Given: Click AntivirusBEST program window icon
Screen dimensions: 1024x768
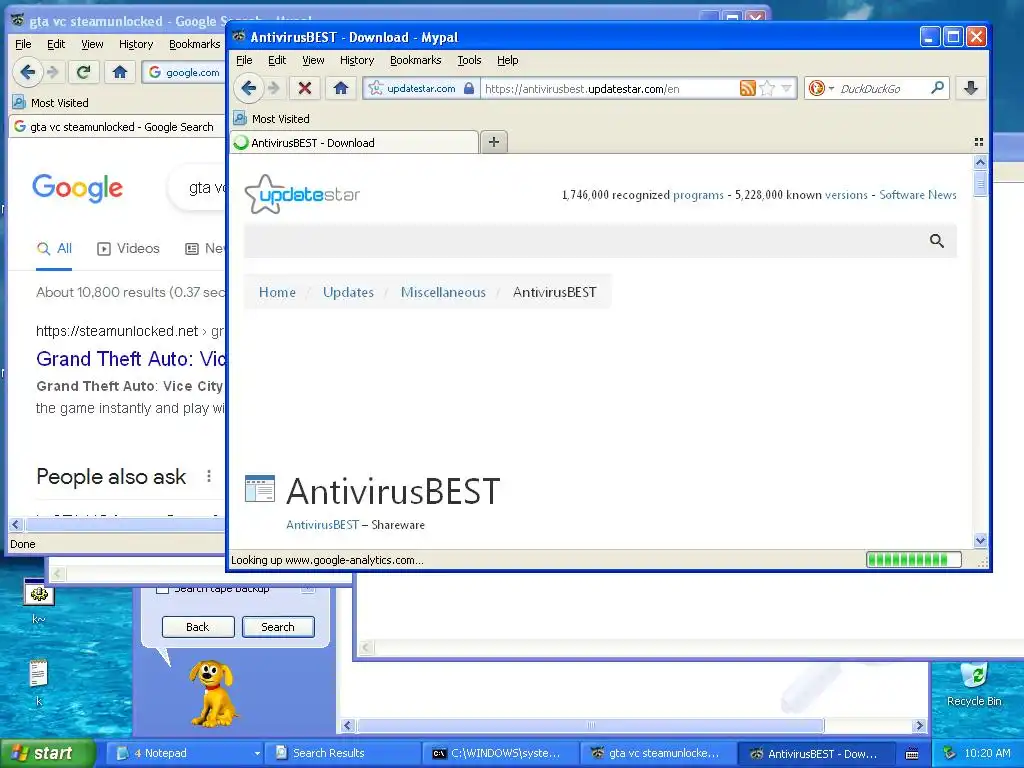Looking at the screenshot, I should point(259,488).
